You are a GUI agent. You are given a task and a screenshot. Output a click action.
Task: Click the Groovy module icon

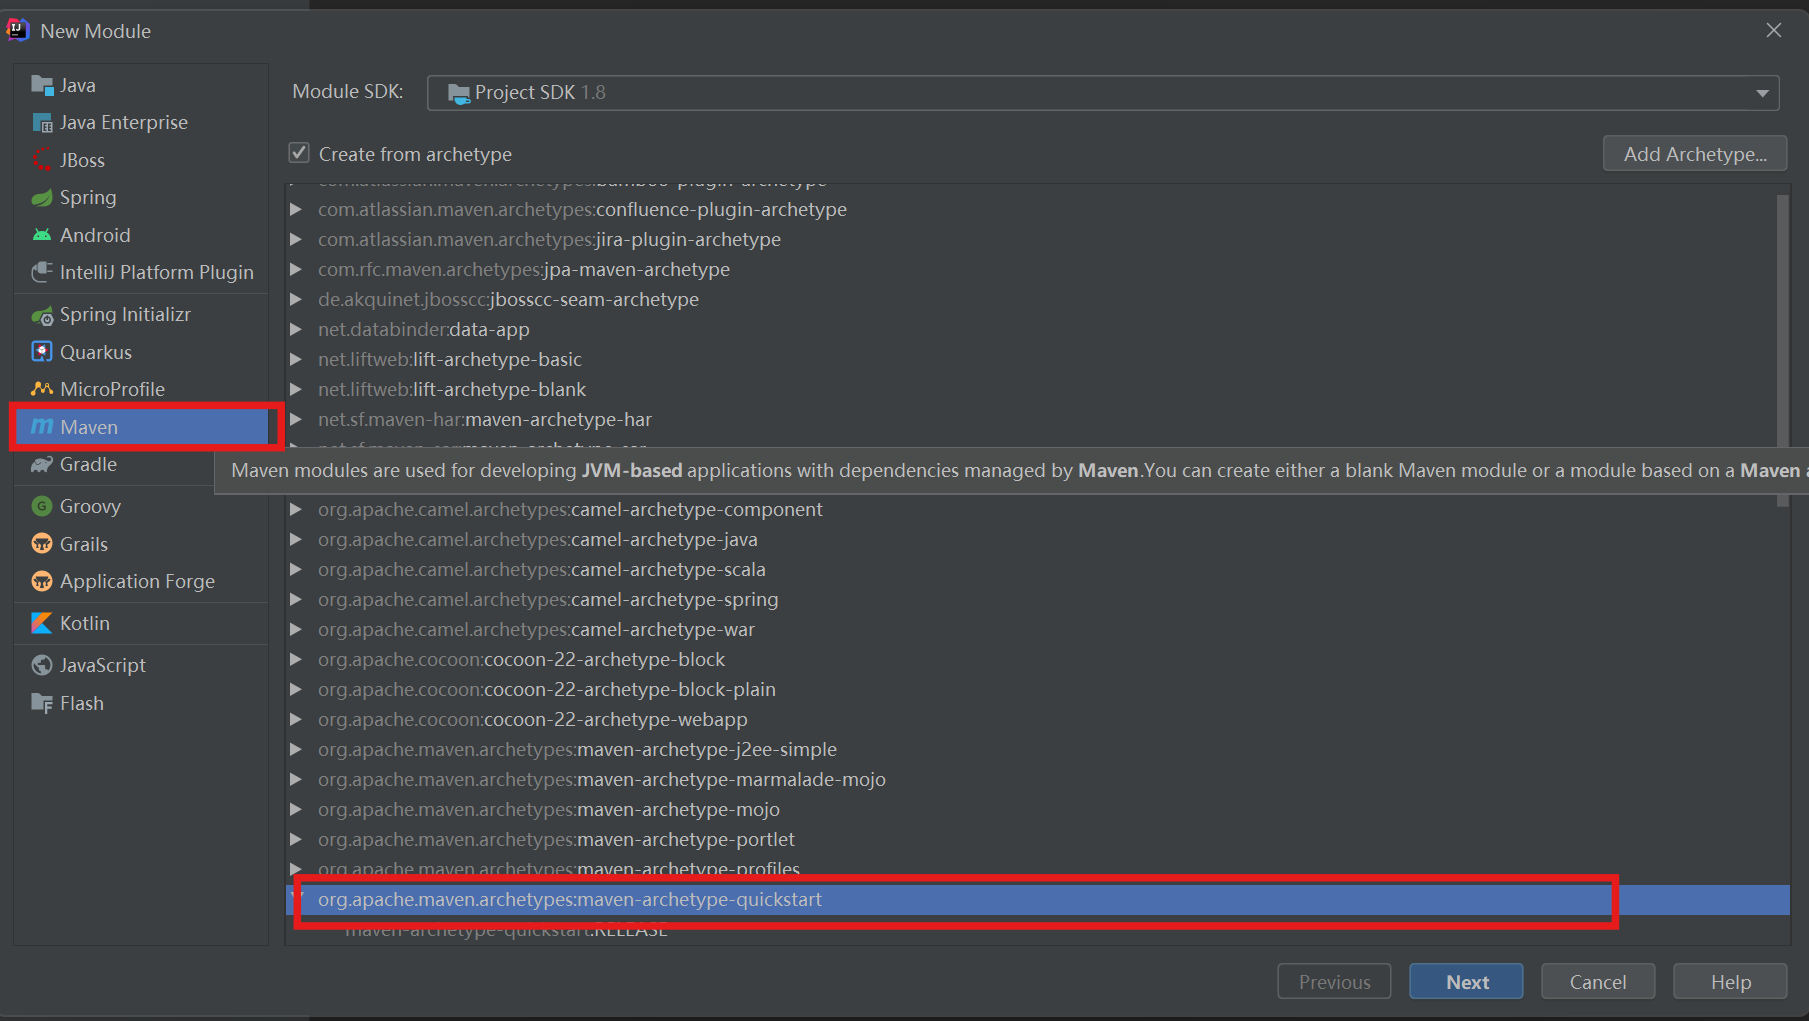pos(42,507)
